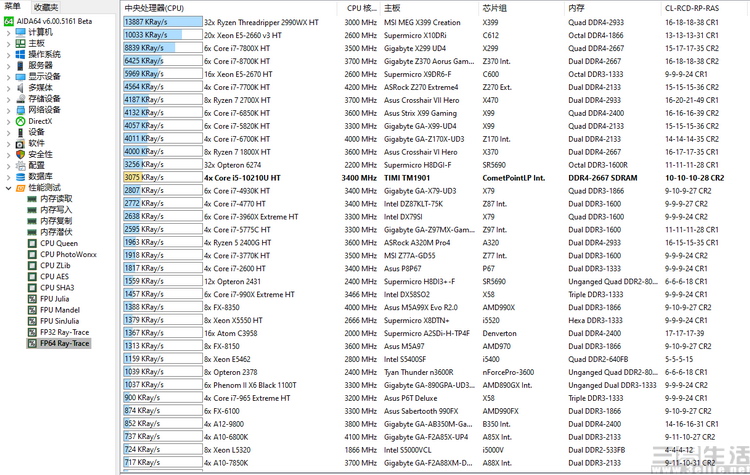Screen dimensions: 750x475
Task: Select the 多媒体 speaker icon
Action: pyautogui.click(x=20, y=88)
